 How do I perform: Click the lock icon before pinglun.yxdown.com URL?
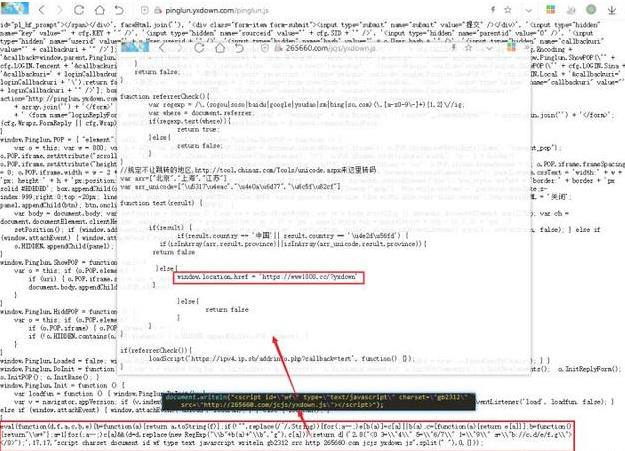tap(158, 10)
